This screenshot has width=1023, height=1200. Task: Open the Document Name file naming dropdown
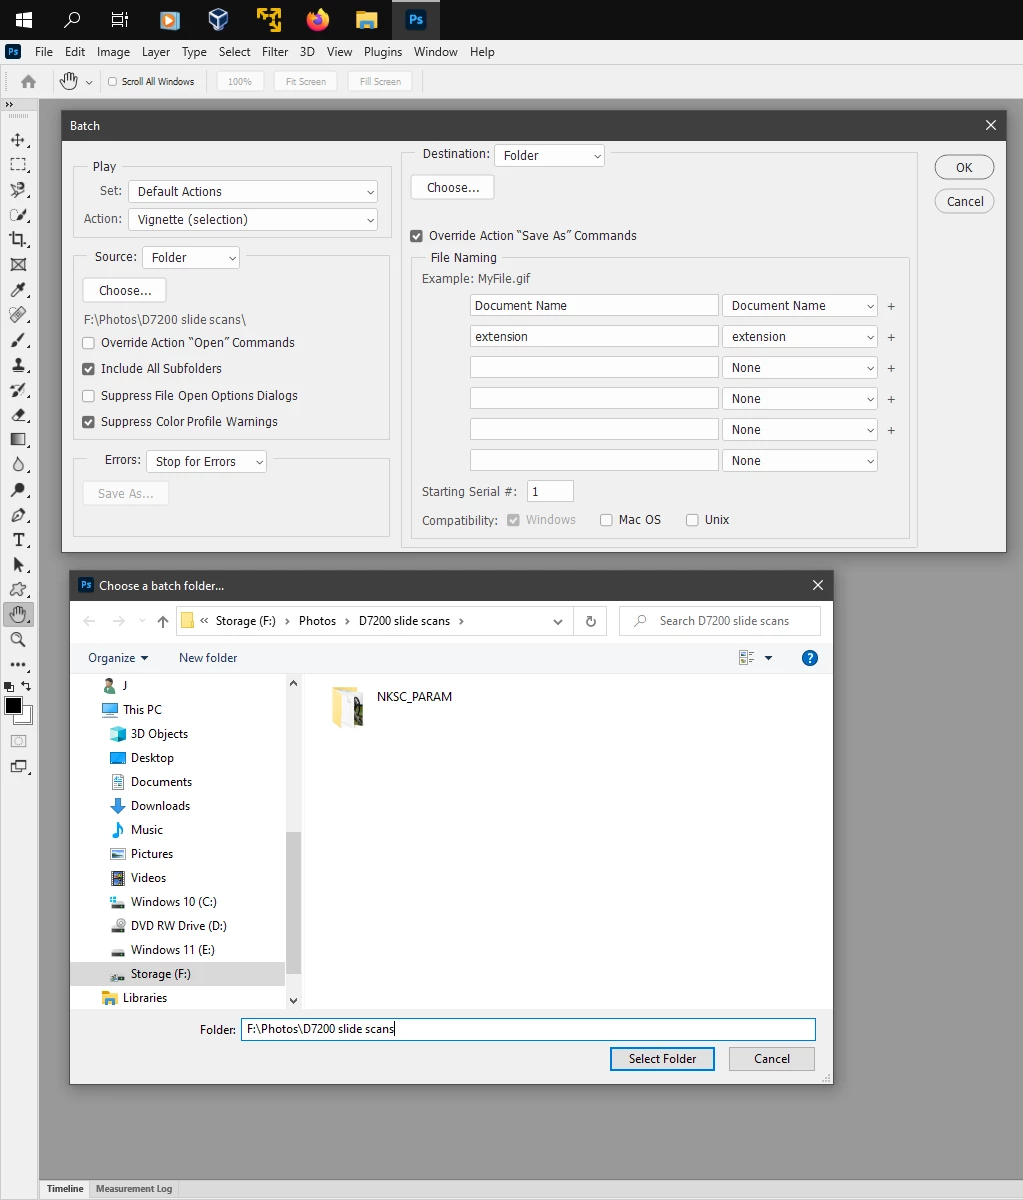800,306
